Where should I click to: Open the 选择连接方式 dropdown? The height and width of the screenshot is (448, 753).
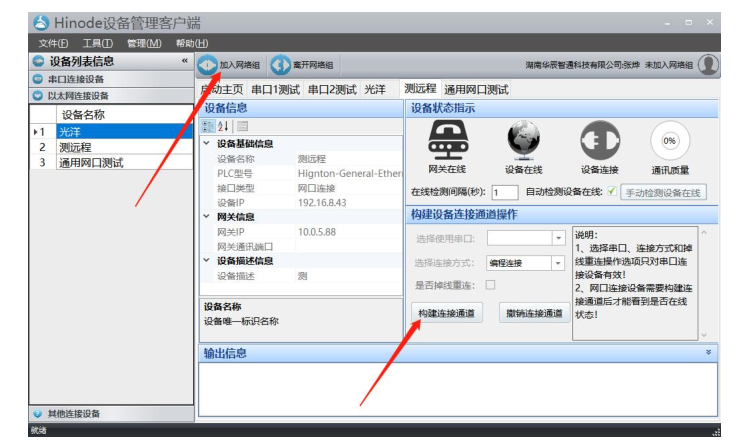tap(559, 263)
